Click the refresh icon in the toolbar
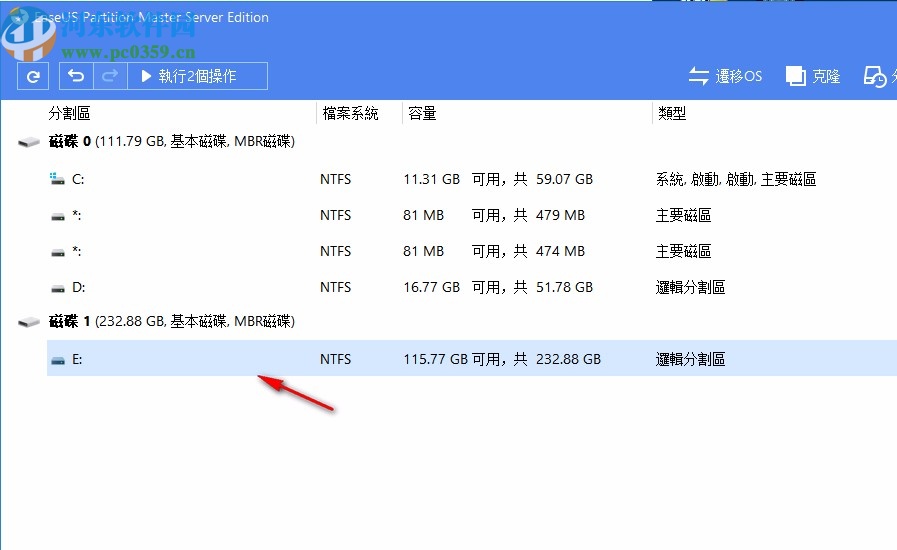This screenshot has width=897, height=550. click(33, 76)
